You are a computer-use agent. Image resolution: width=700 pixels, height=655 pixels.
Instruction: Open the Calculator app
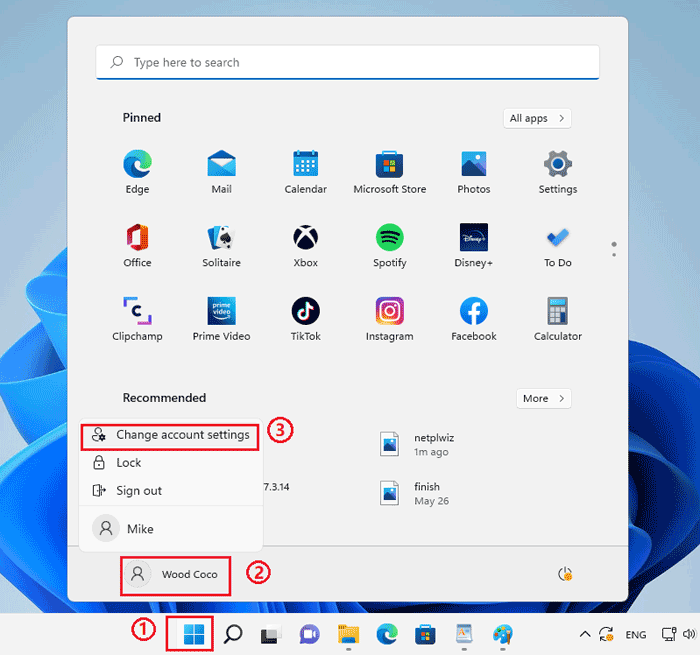pos(558,319)
